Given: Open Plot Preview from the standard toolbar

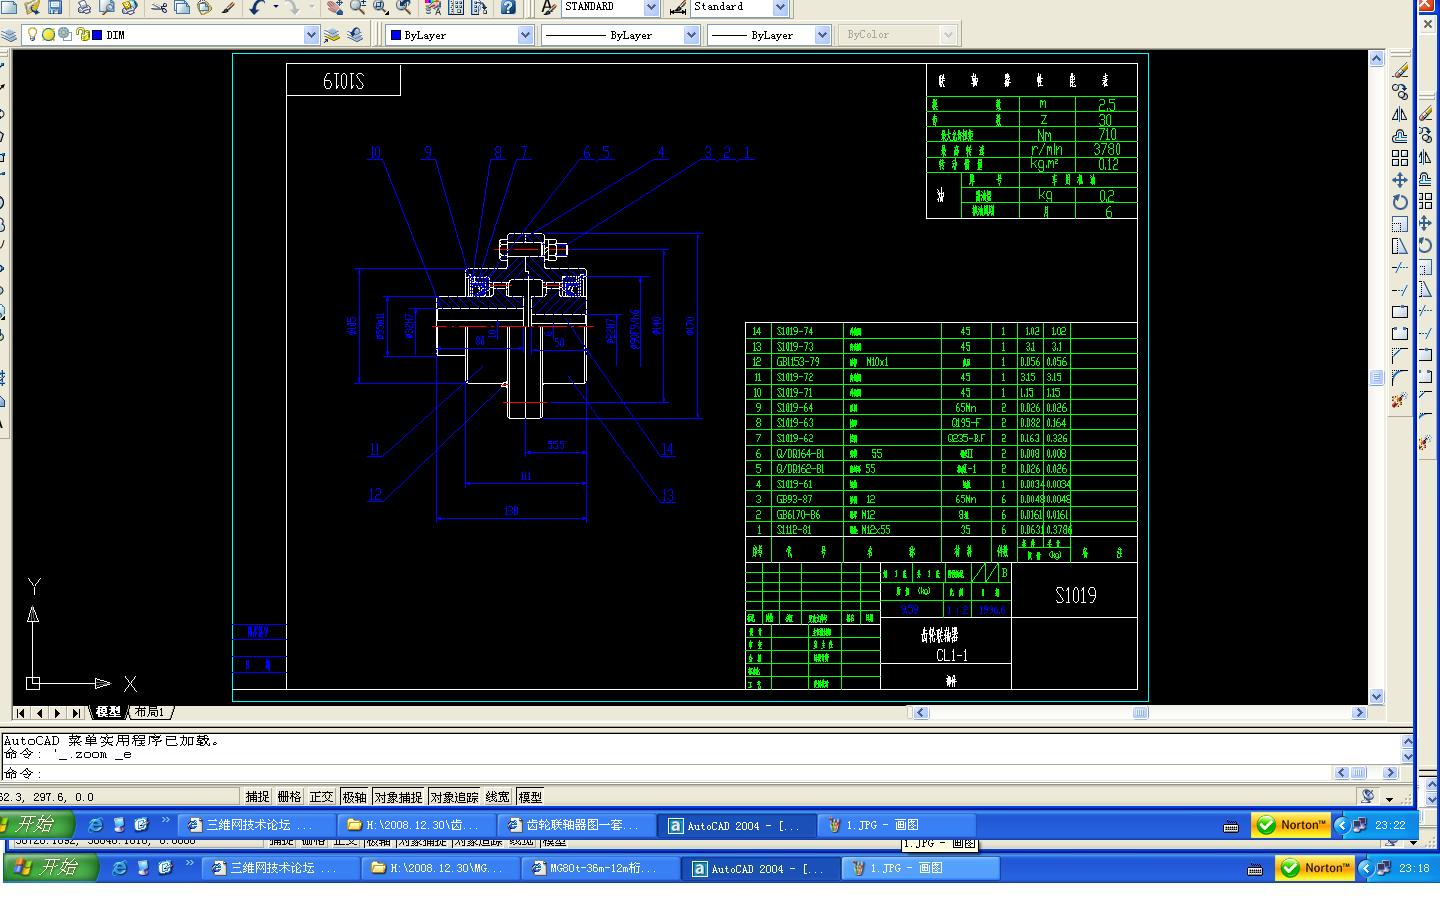Looking at the screenshot, I should 106,7.
